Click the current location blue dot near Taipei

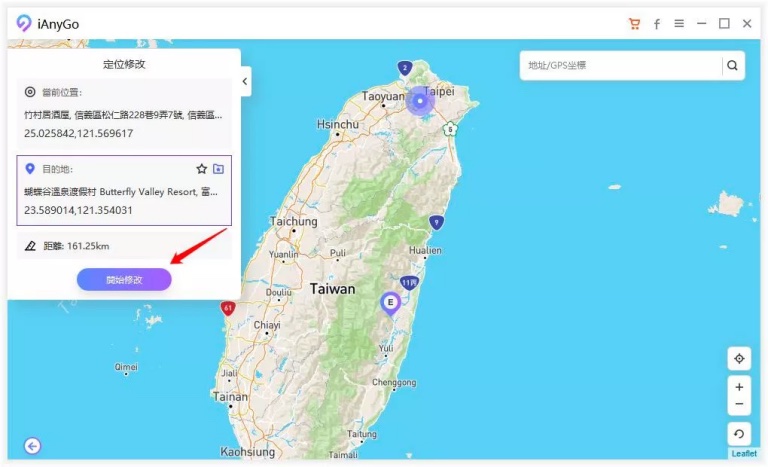coord(420,101)
